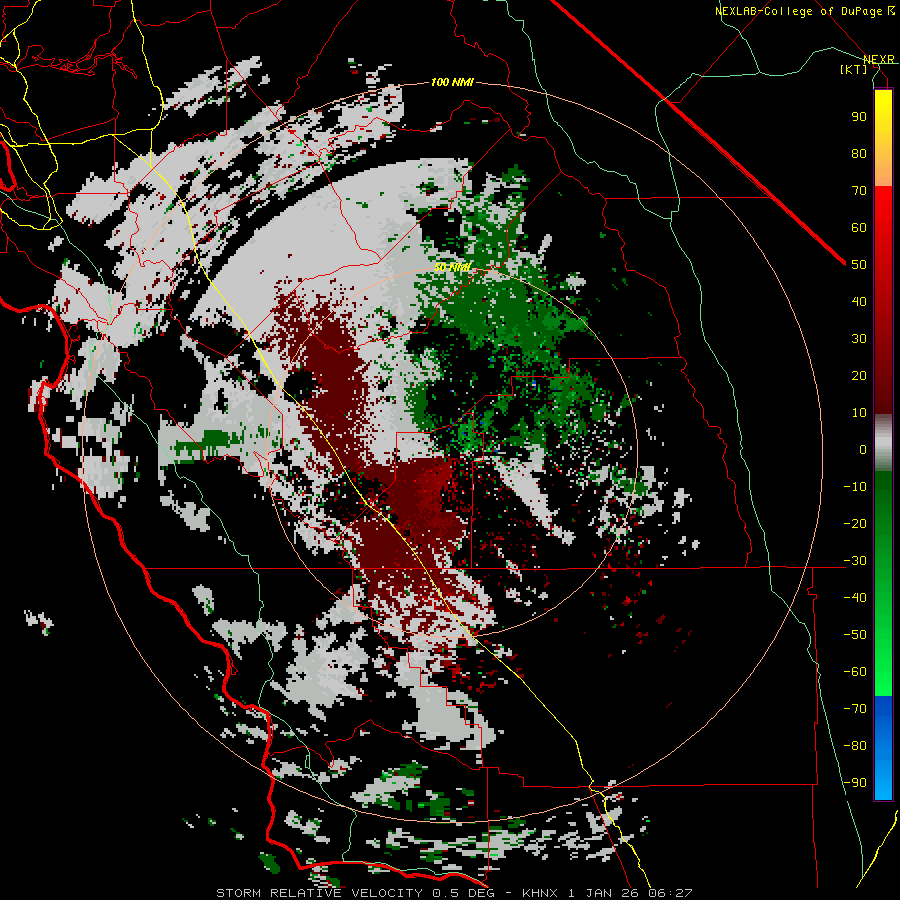
Task: Click the -90 value on the velocity scale
Action: pyautogui.click(x=855, y=783)
